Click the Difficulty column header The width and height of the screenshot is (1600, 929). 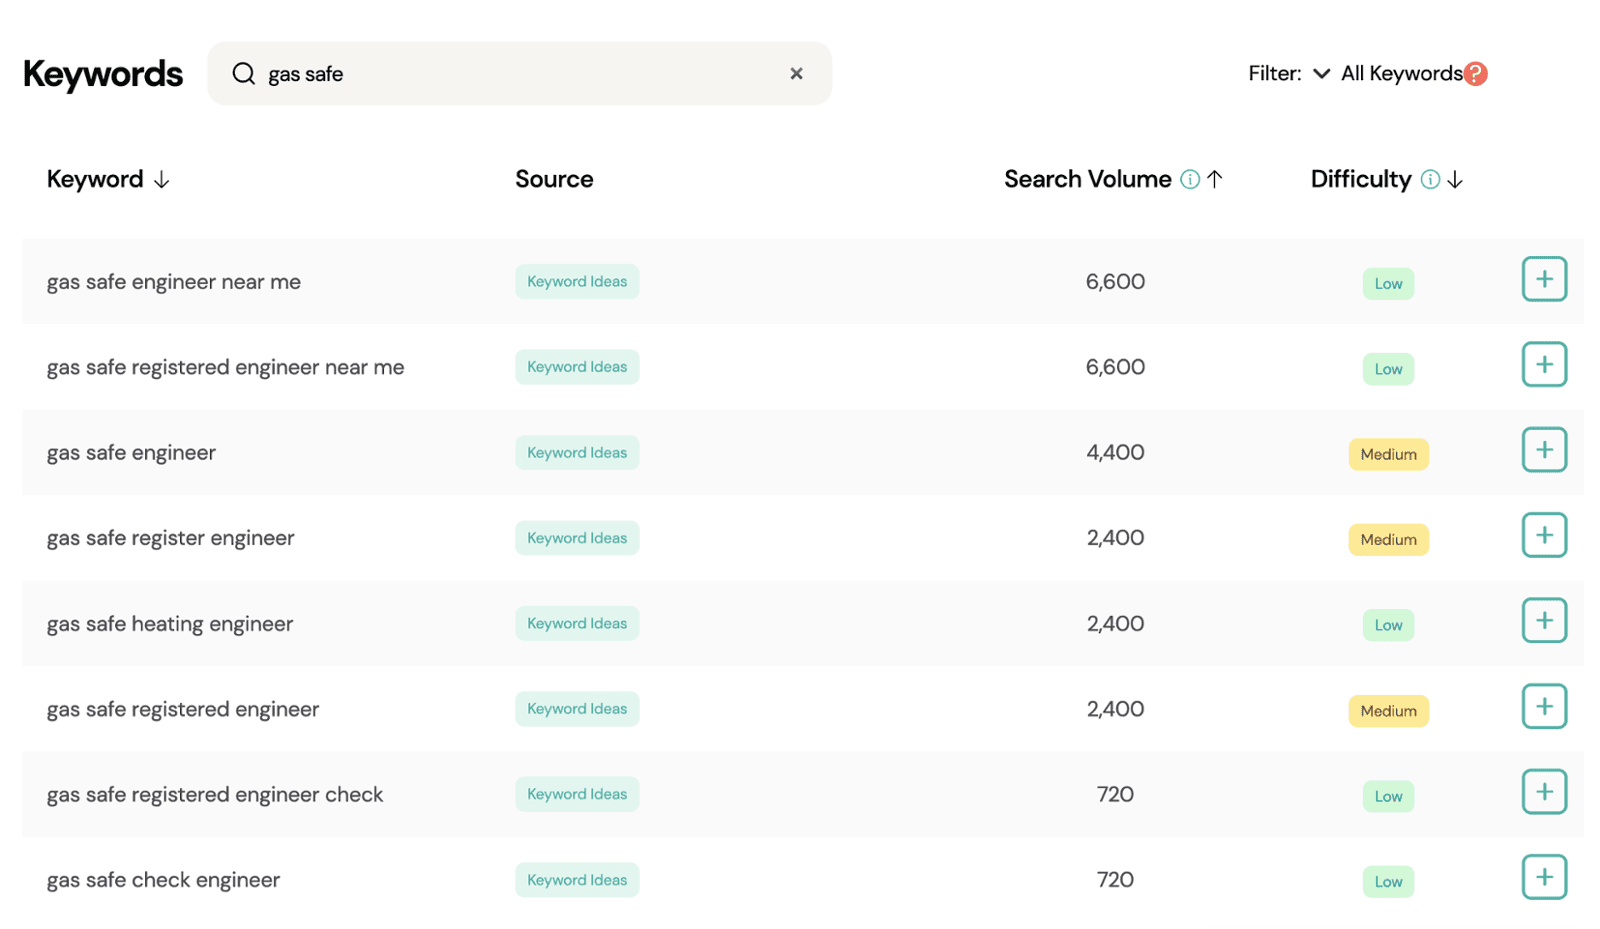tap(1361, 179)
